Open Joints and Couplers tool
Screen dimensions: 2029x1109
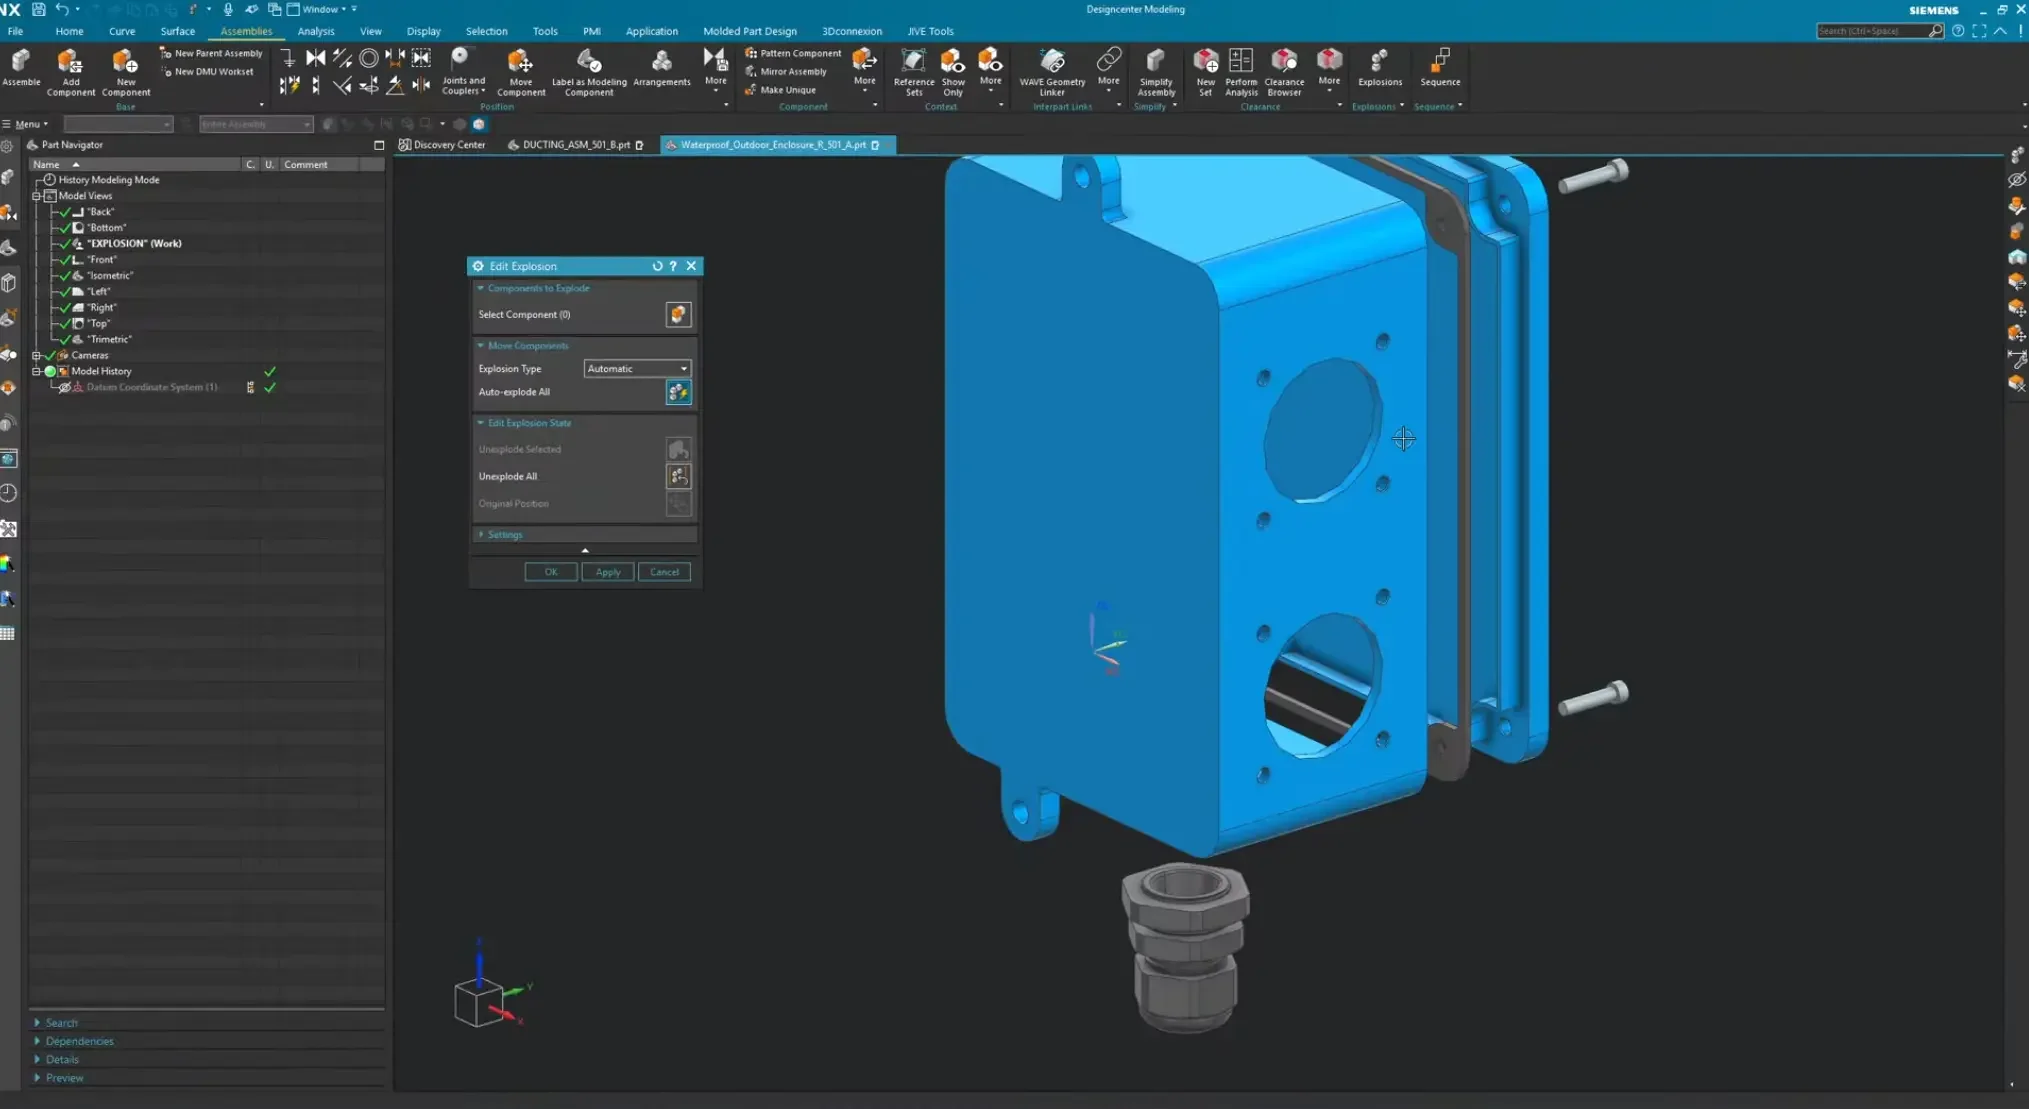click(463, 71)
